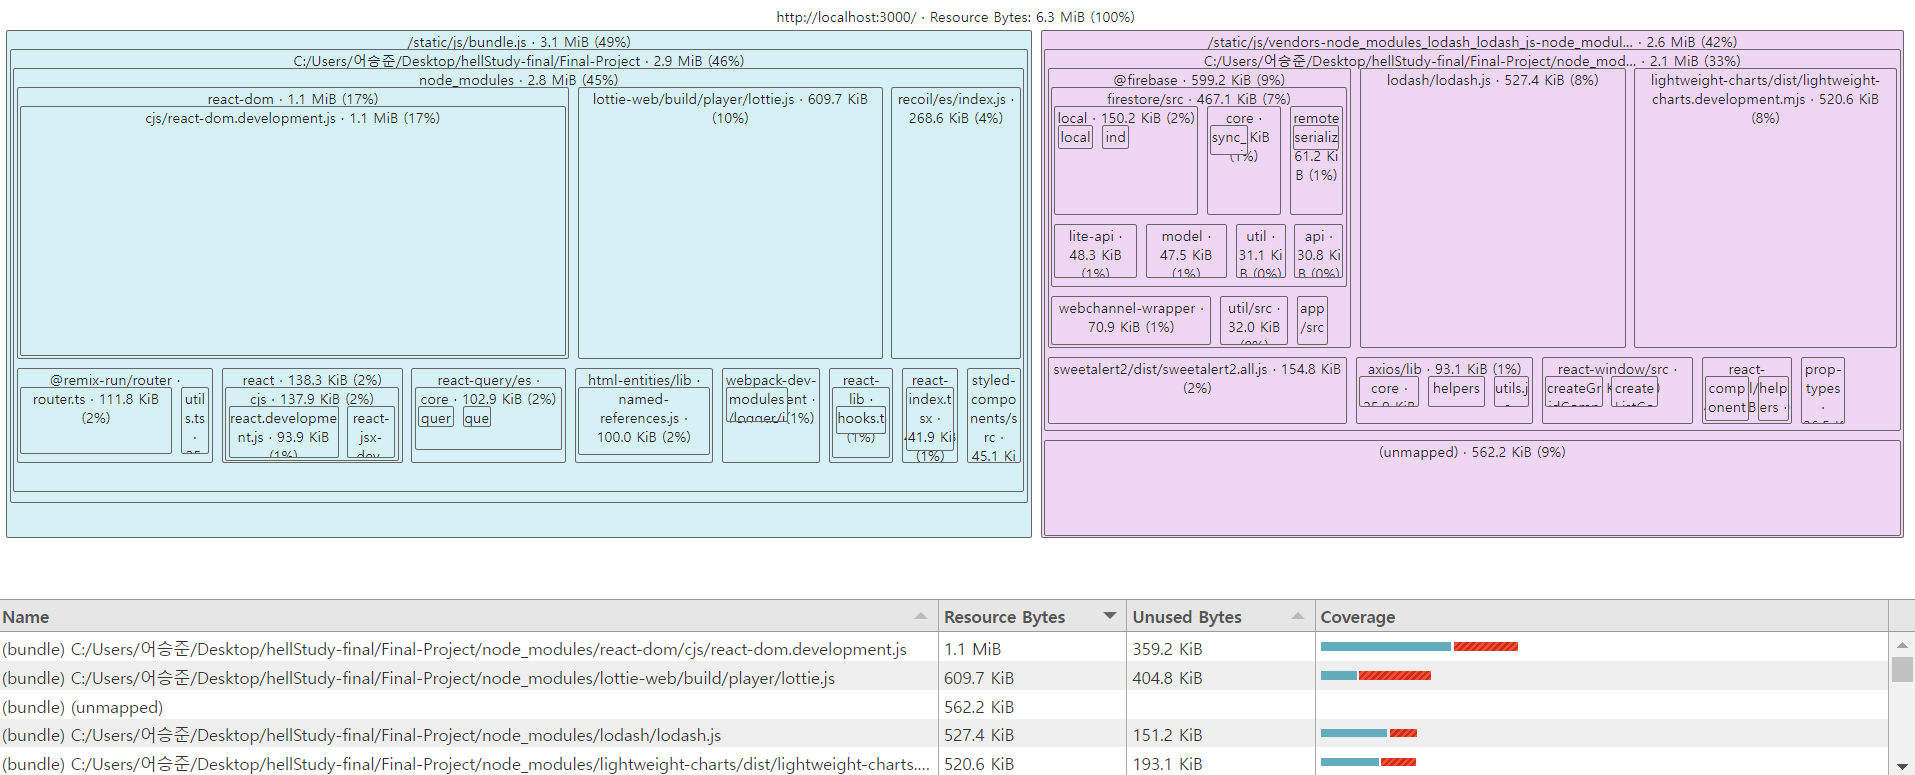The image size is (1915, 775).
Task: Select html-entities/lib treemap node
Action: [643, 415]
